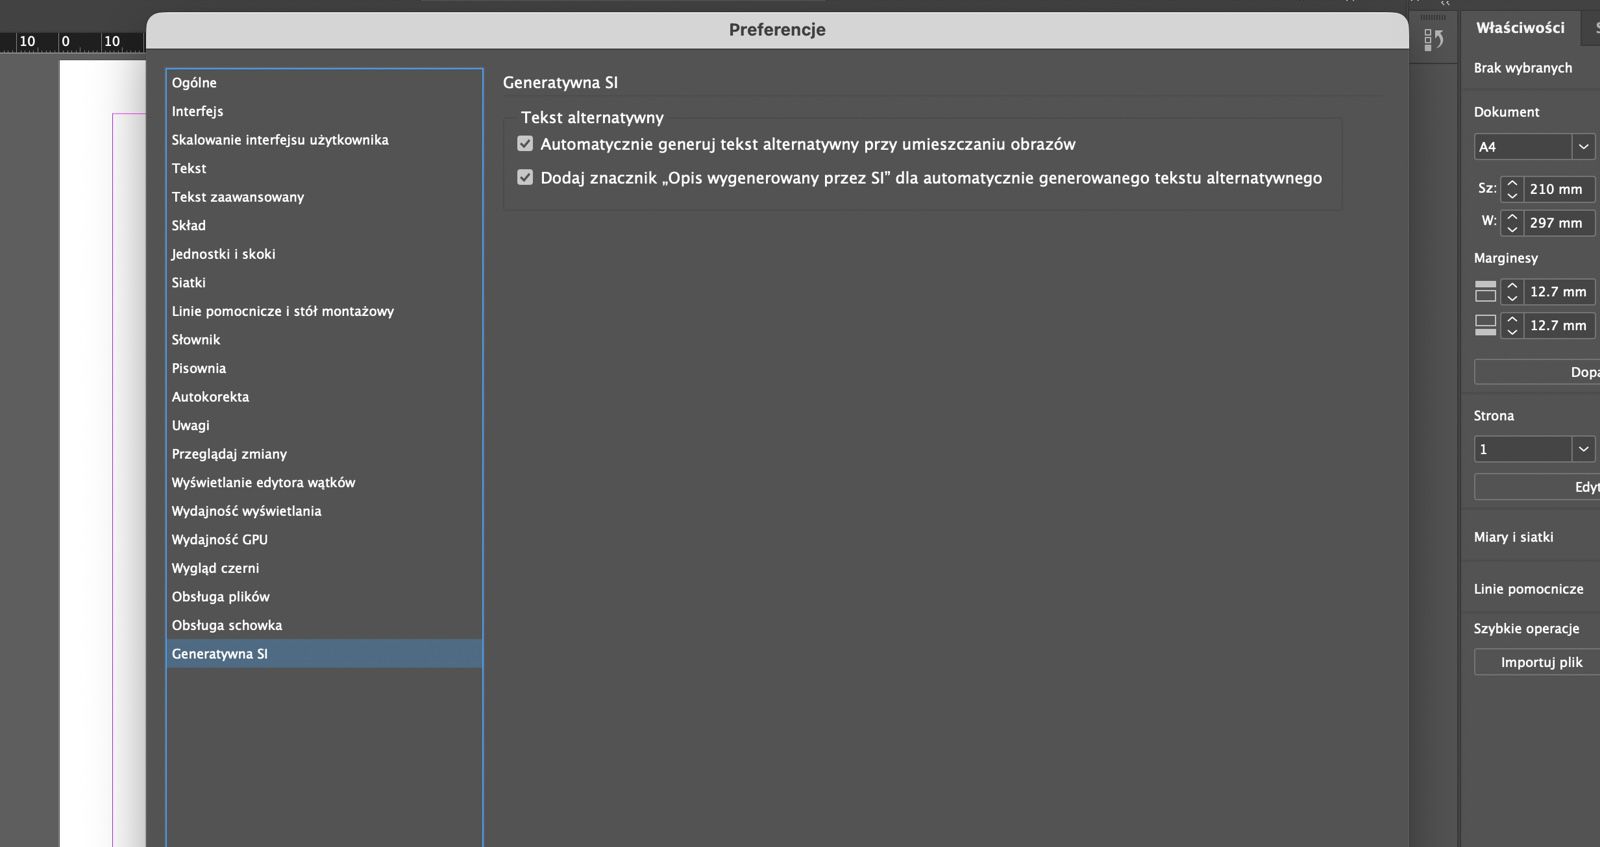Select Autokorekta in the list
Viewport: 1600px width, 847px height.
(324, 397)
